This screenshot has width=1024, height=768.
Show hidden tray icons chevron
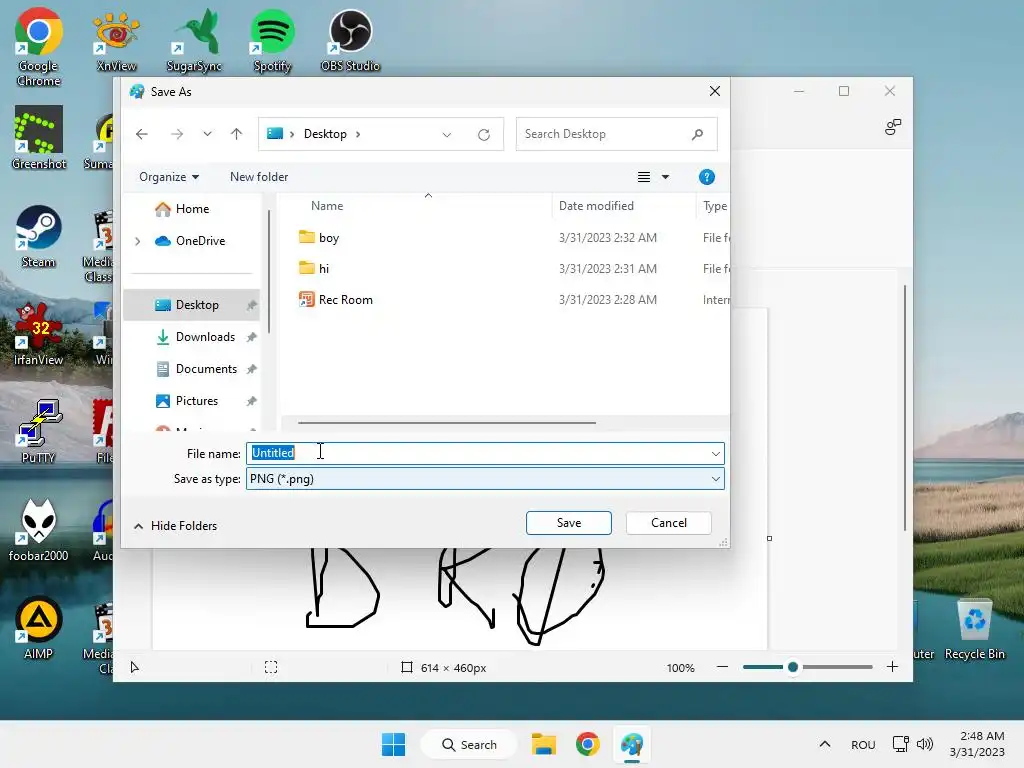pos(825,744)
